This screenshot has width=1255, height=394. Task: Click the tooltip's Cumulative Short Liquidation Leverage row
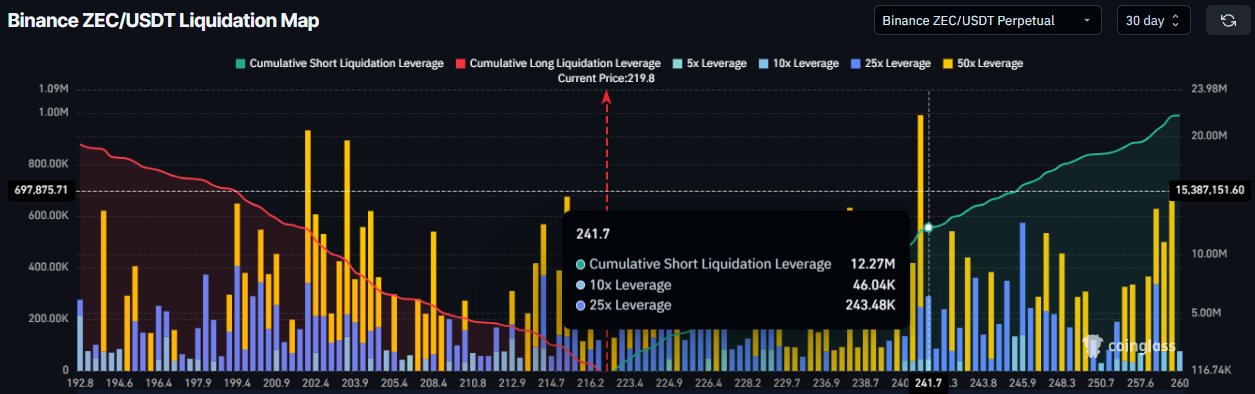(x=736, y=264)
